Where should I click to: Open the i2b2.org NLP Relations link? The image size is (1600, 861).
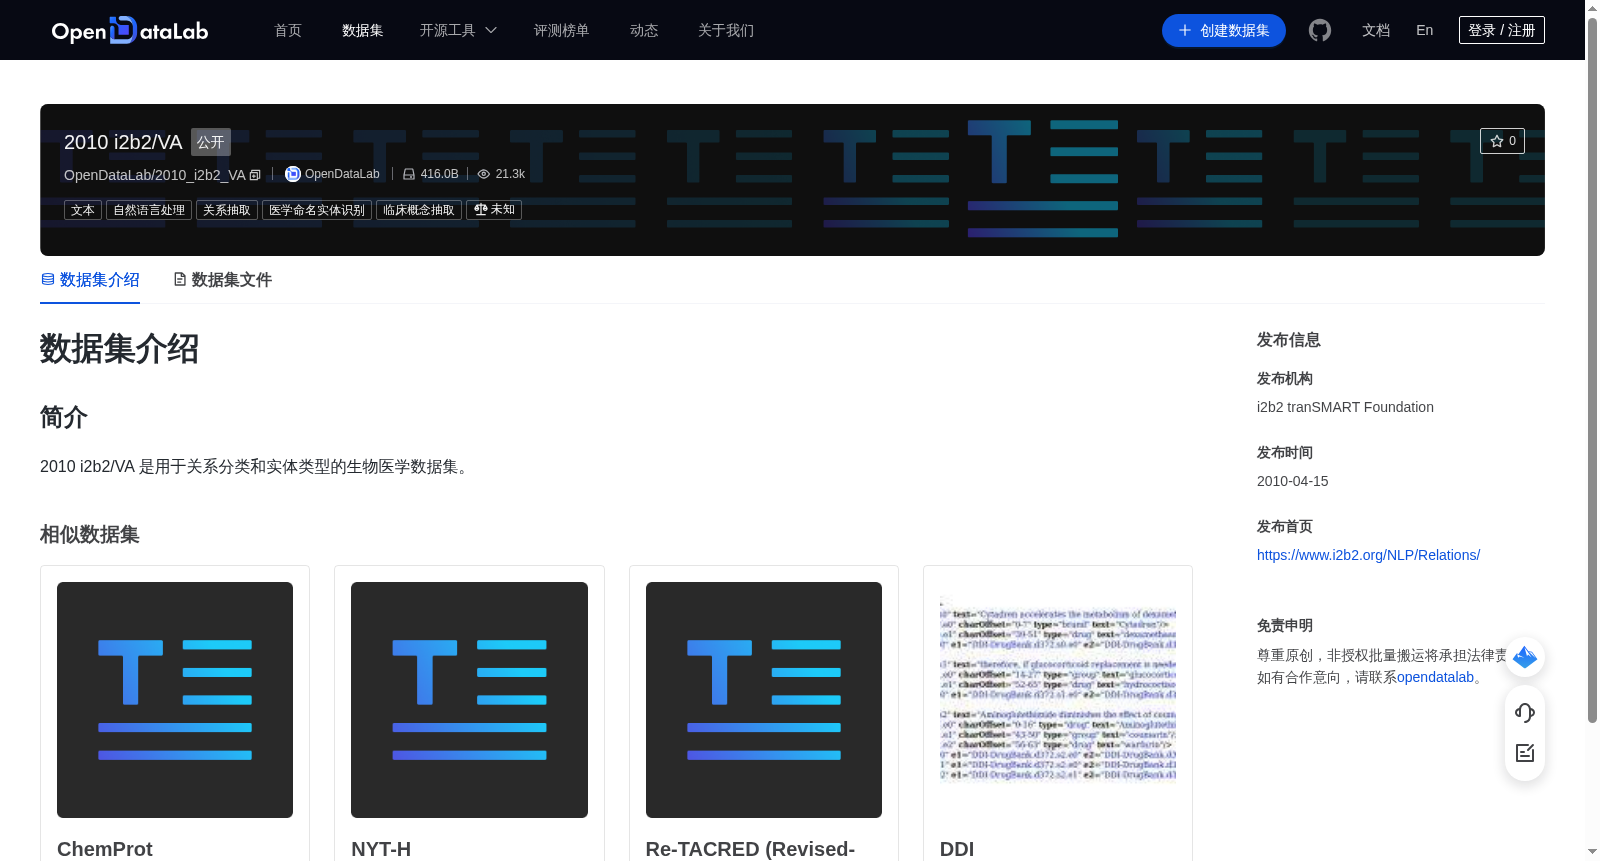point(1368,555)
